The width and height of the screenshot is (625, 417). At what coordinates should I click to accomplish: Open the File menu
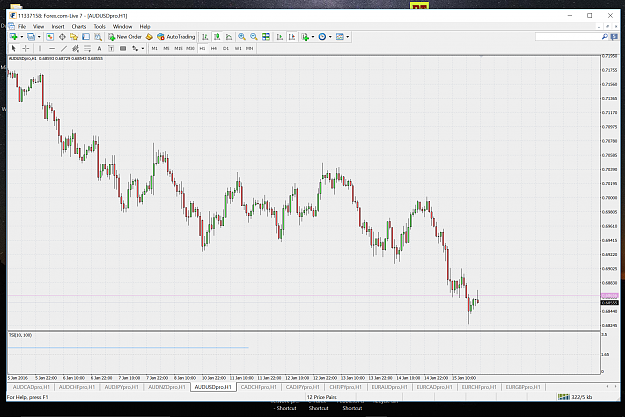(22, 27)
